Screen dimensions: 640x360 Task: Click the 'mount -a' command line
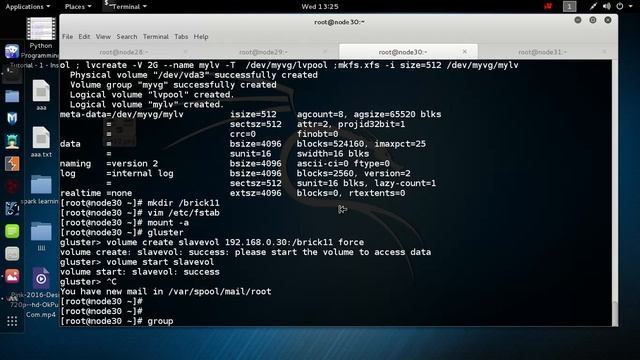[x=124, y=222]
